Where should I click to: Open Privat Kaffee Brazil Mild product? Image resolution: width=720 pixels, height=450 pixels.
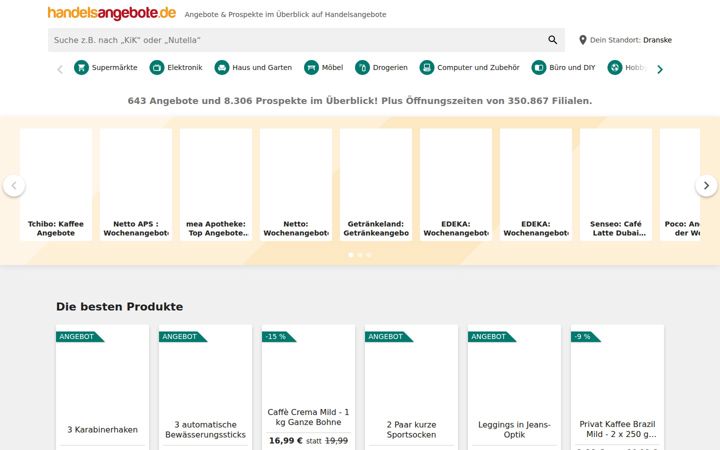tap(617, 388)
